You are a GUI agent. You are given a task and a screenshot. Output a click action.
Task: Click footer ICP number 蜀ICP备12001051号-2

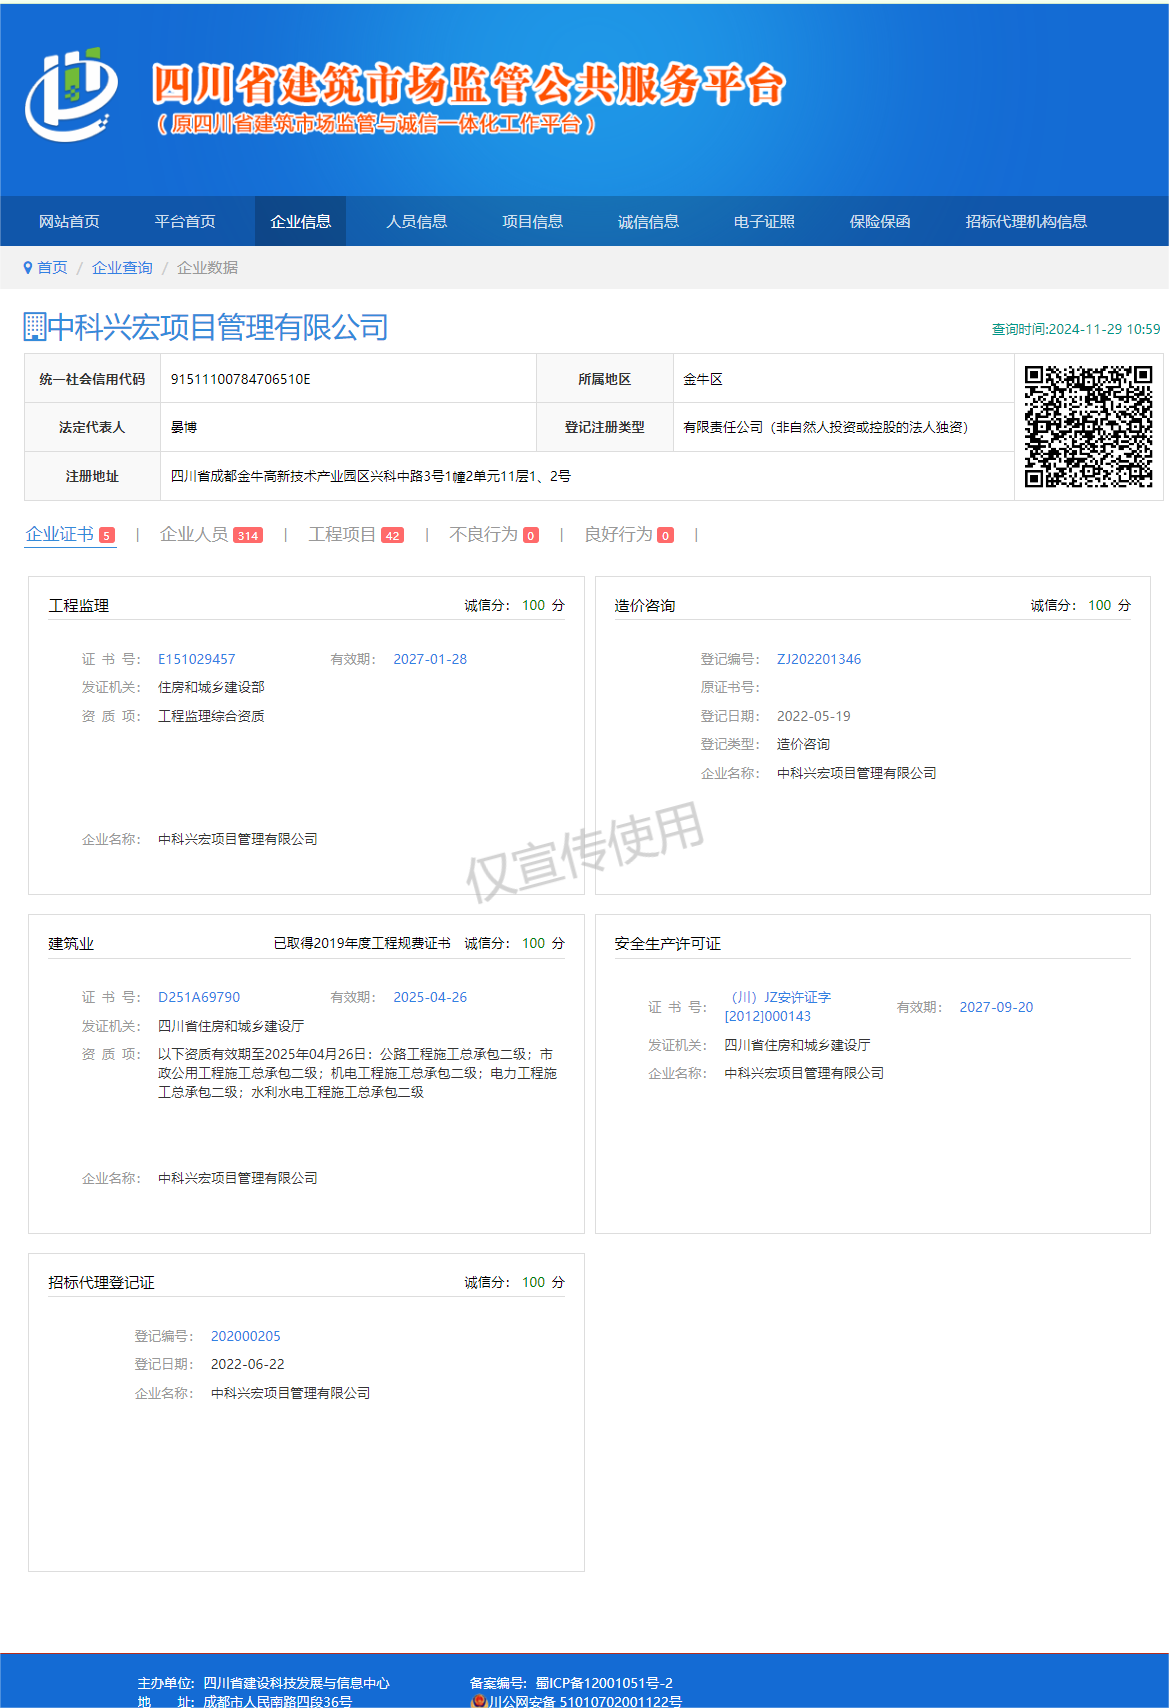(604, 1683)
